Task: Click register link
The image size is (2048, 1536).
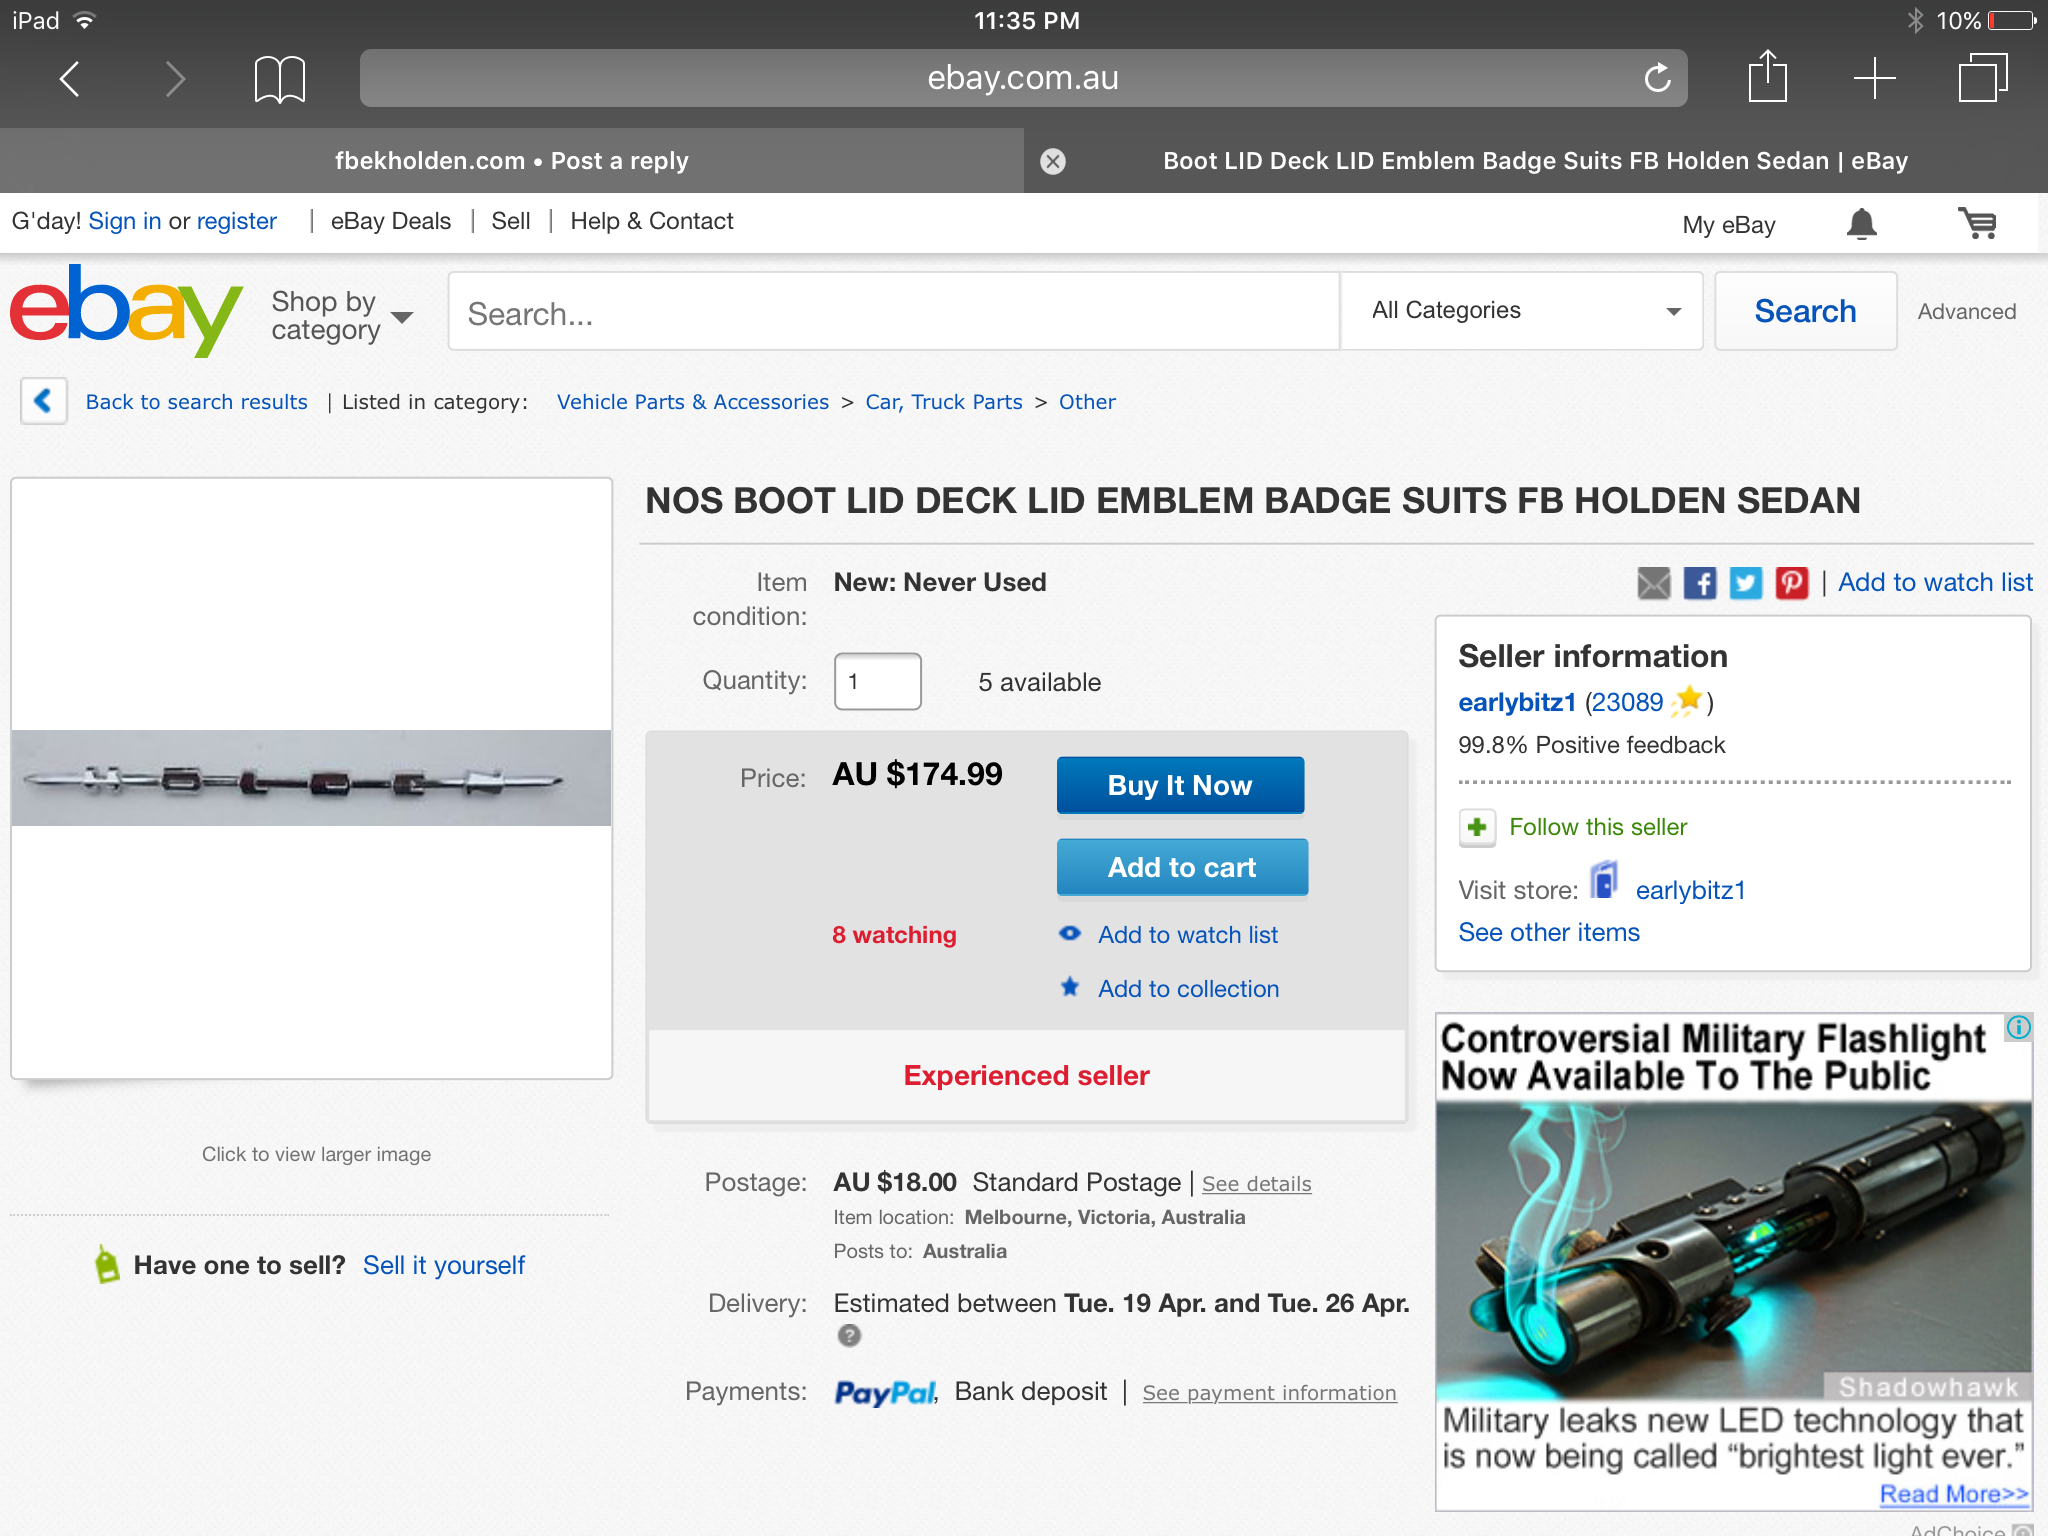Action: coord(236,221)
